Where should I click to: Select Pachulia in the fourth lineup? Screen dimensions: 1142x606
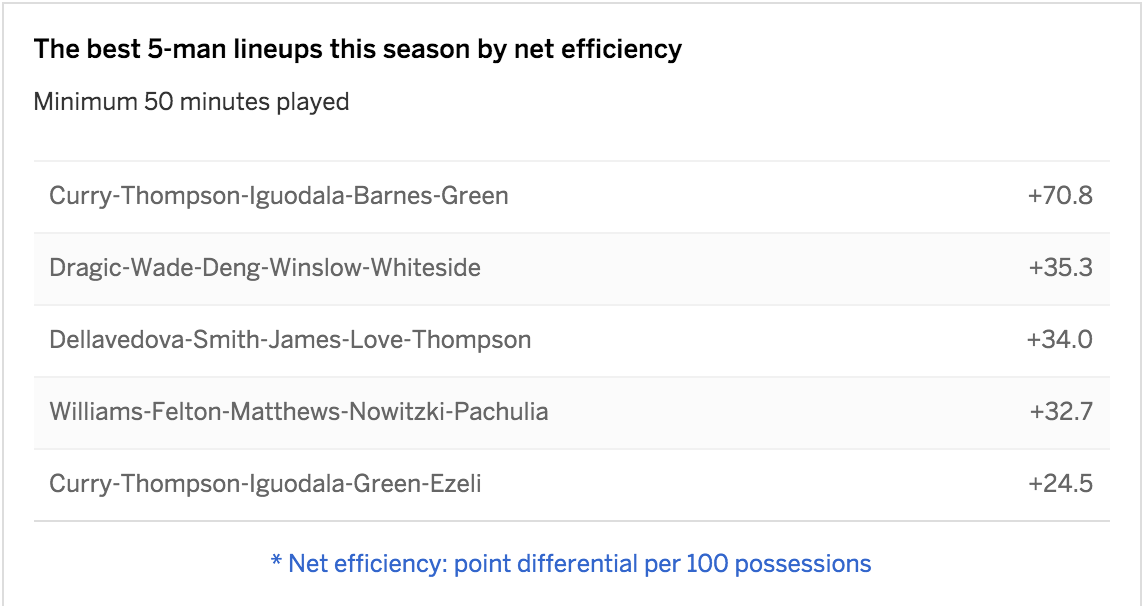coord(501,412)
